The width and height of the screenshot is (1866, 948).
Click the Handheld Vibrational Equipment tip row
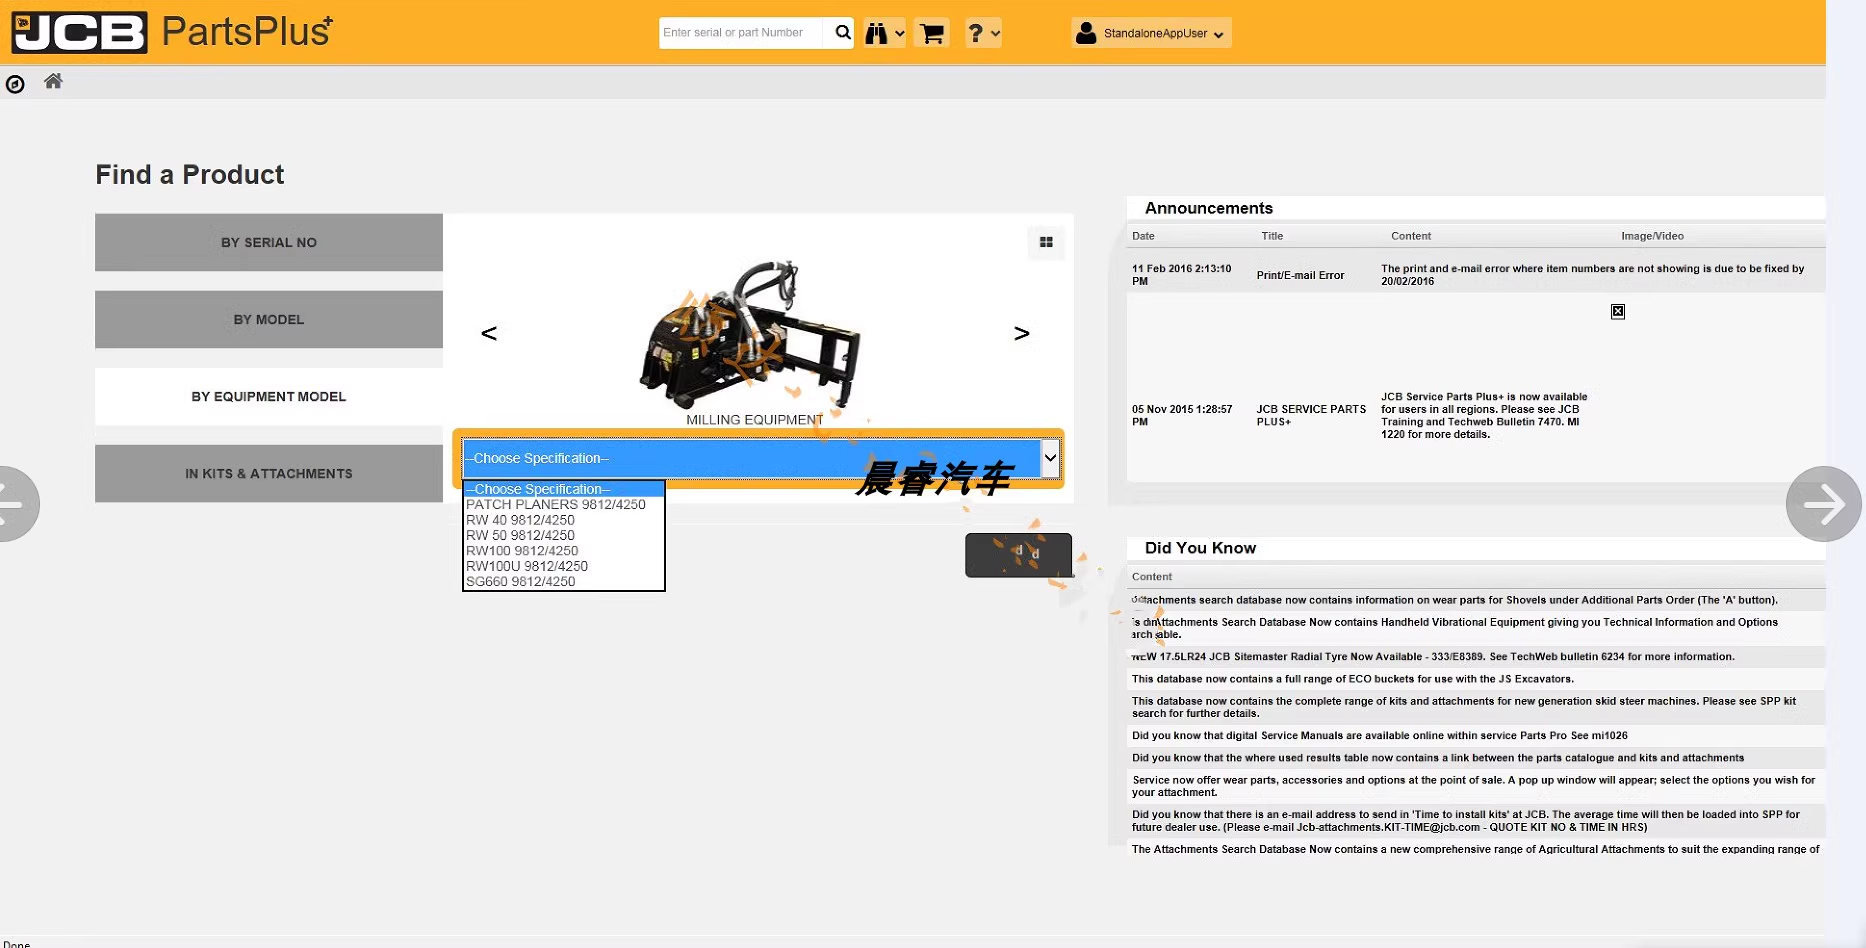point(1476,628)
